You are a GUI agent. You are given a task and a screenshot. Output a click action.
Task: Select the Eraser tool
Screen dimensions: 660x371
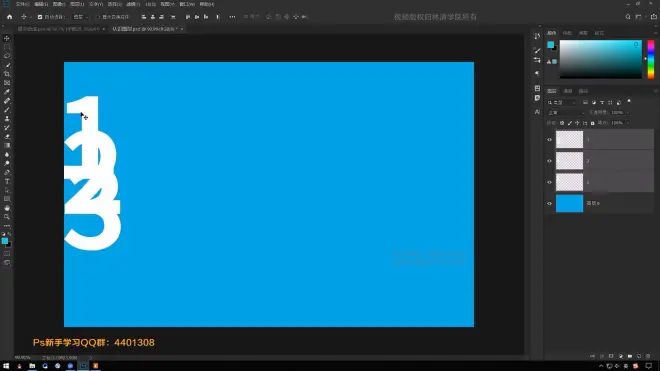click(x=7, y=137)
